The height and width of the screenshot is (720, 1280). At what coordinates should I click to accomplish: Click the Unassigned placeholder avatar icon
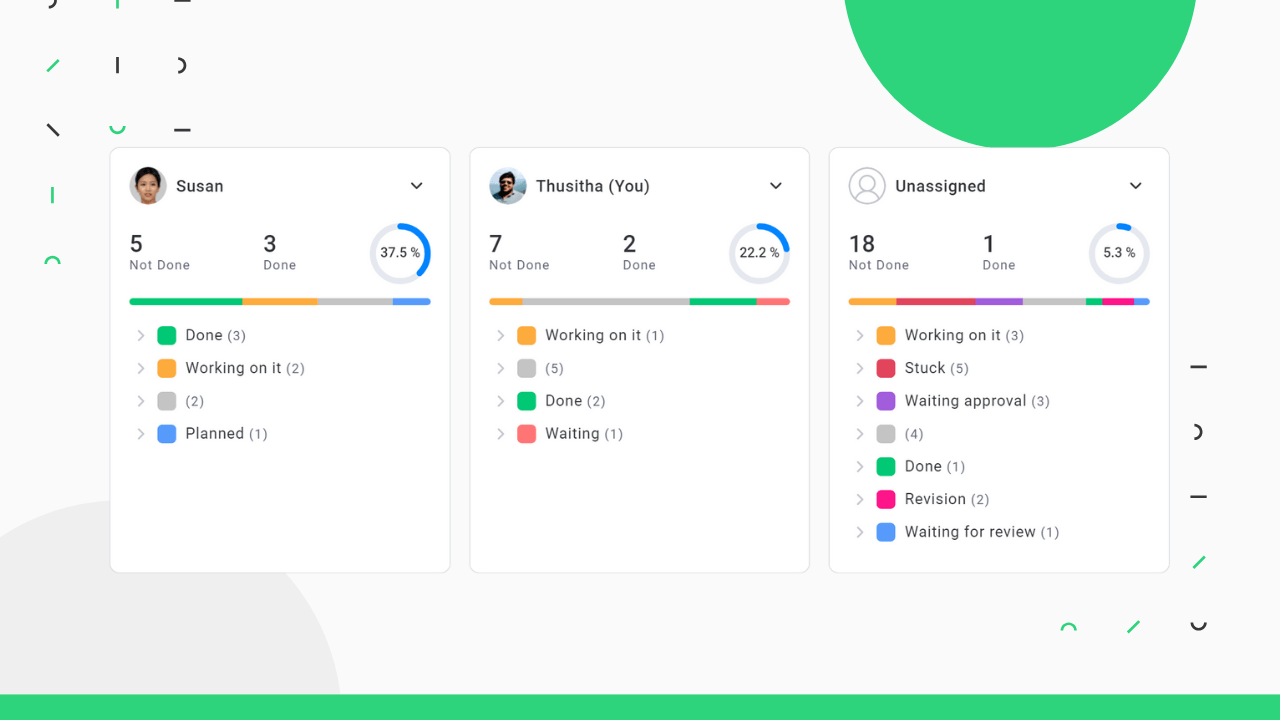click(x=867, y=186)
